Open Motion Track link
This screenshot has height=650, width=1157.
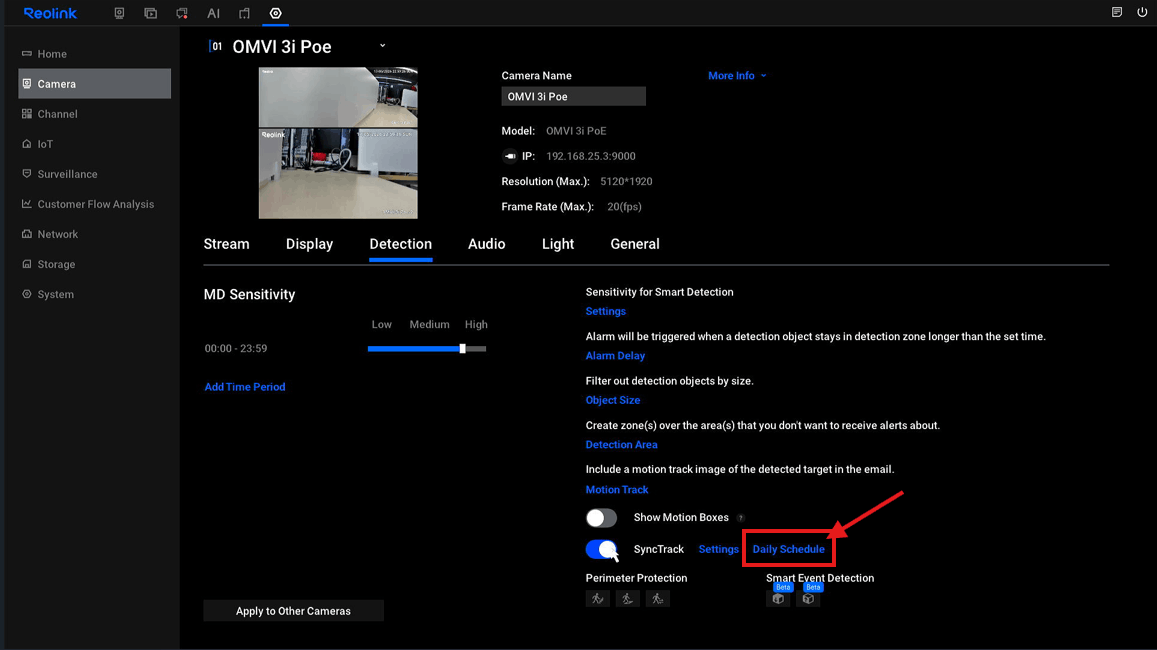click(617, 490)
